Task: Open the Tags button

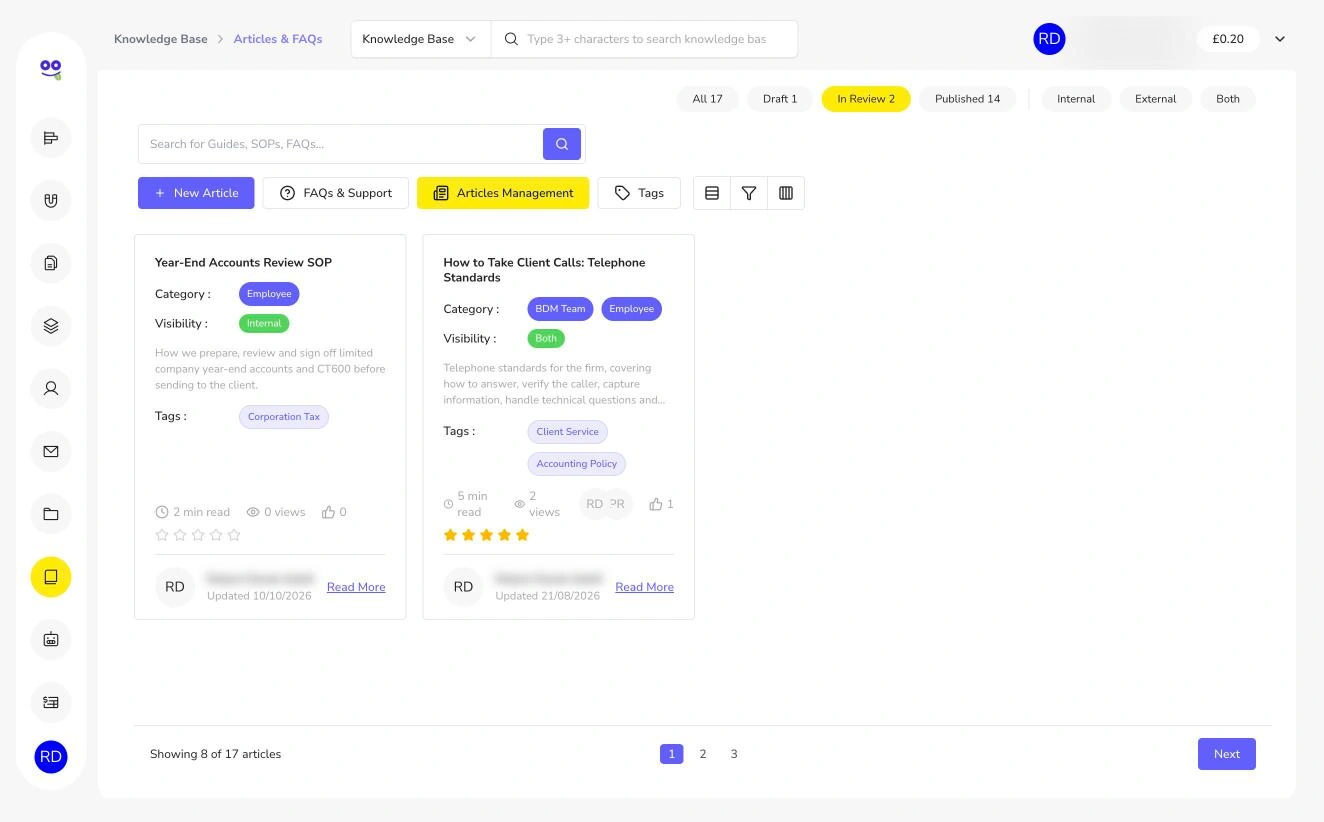Action: (639, 193)
